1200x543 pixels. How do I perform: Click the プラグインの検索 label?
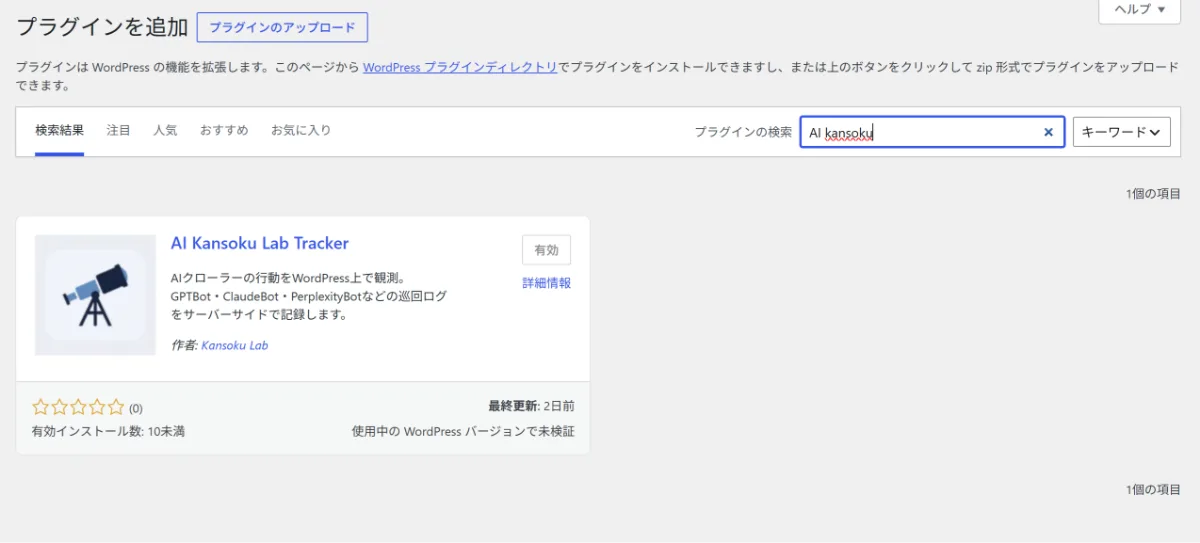coord(743,132)
